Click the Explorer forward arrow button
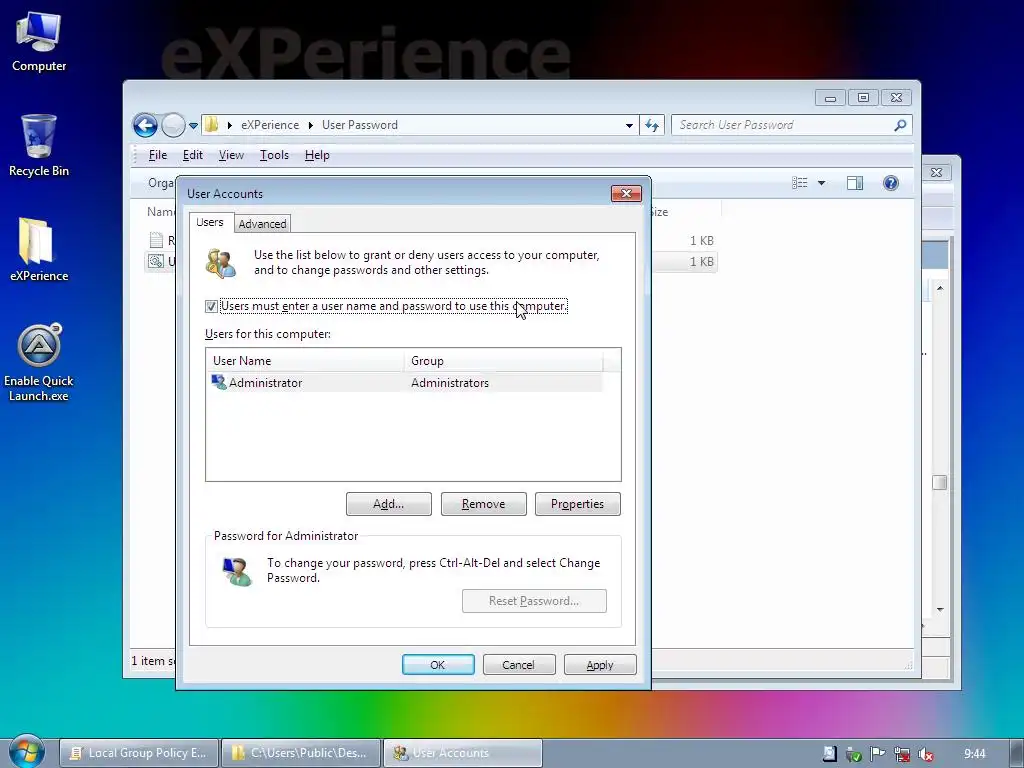The height and width of the screenshot is (768, 1024). point(173,125)
